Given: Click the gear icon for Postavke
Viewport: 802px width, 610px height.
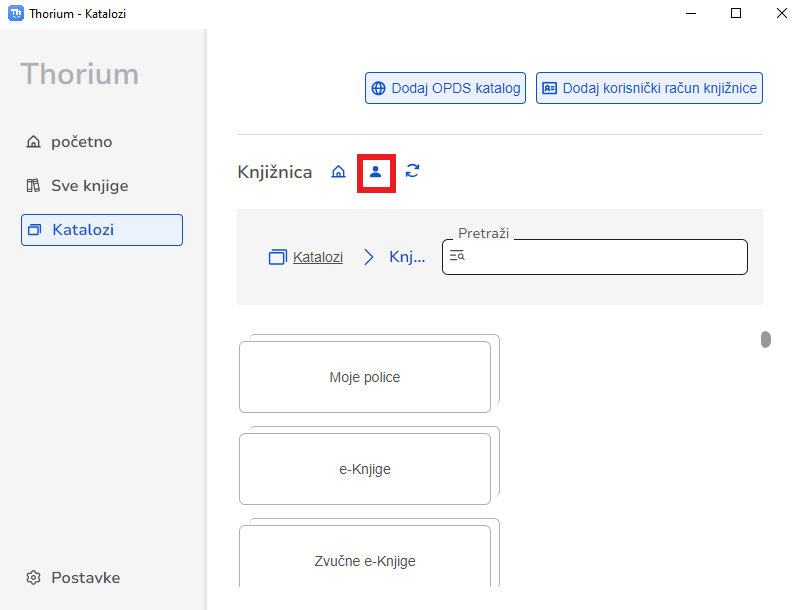Looking at the screenshot, I should point(33,578).
